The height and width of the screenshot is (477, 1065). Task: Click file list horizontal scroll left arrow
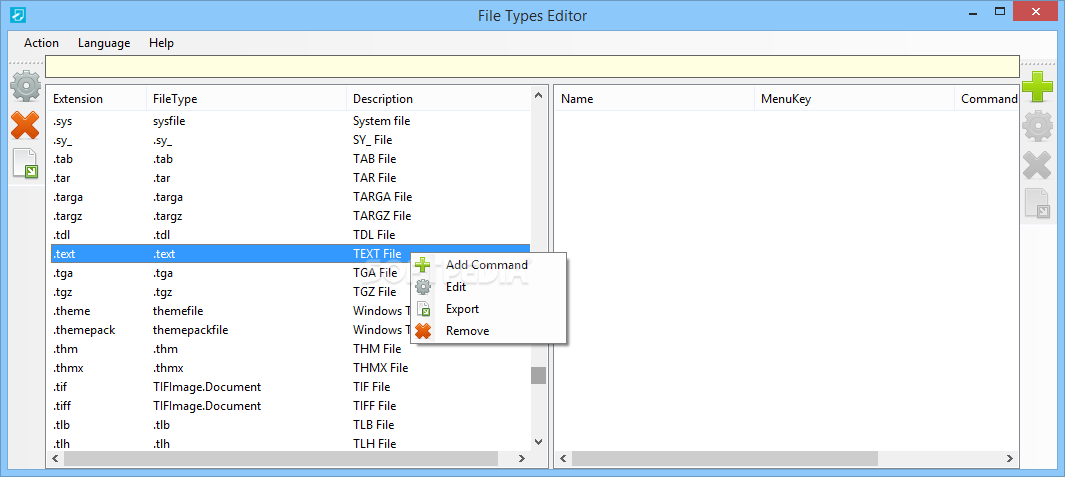56,459
